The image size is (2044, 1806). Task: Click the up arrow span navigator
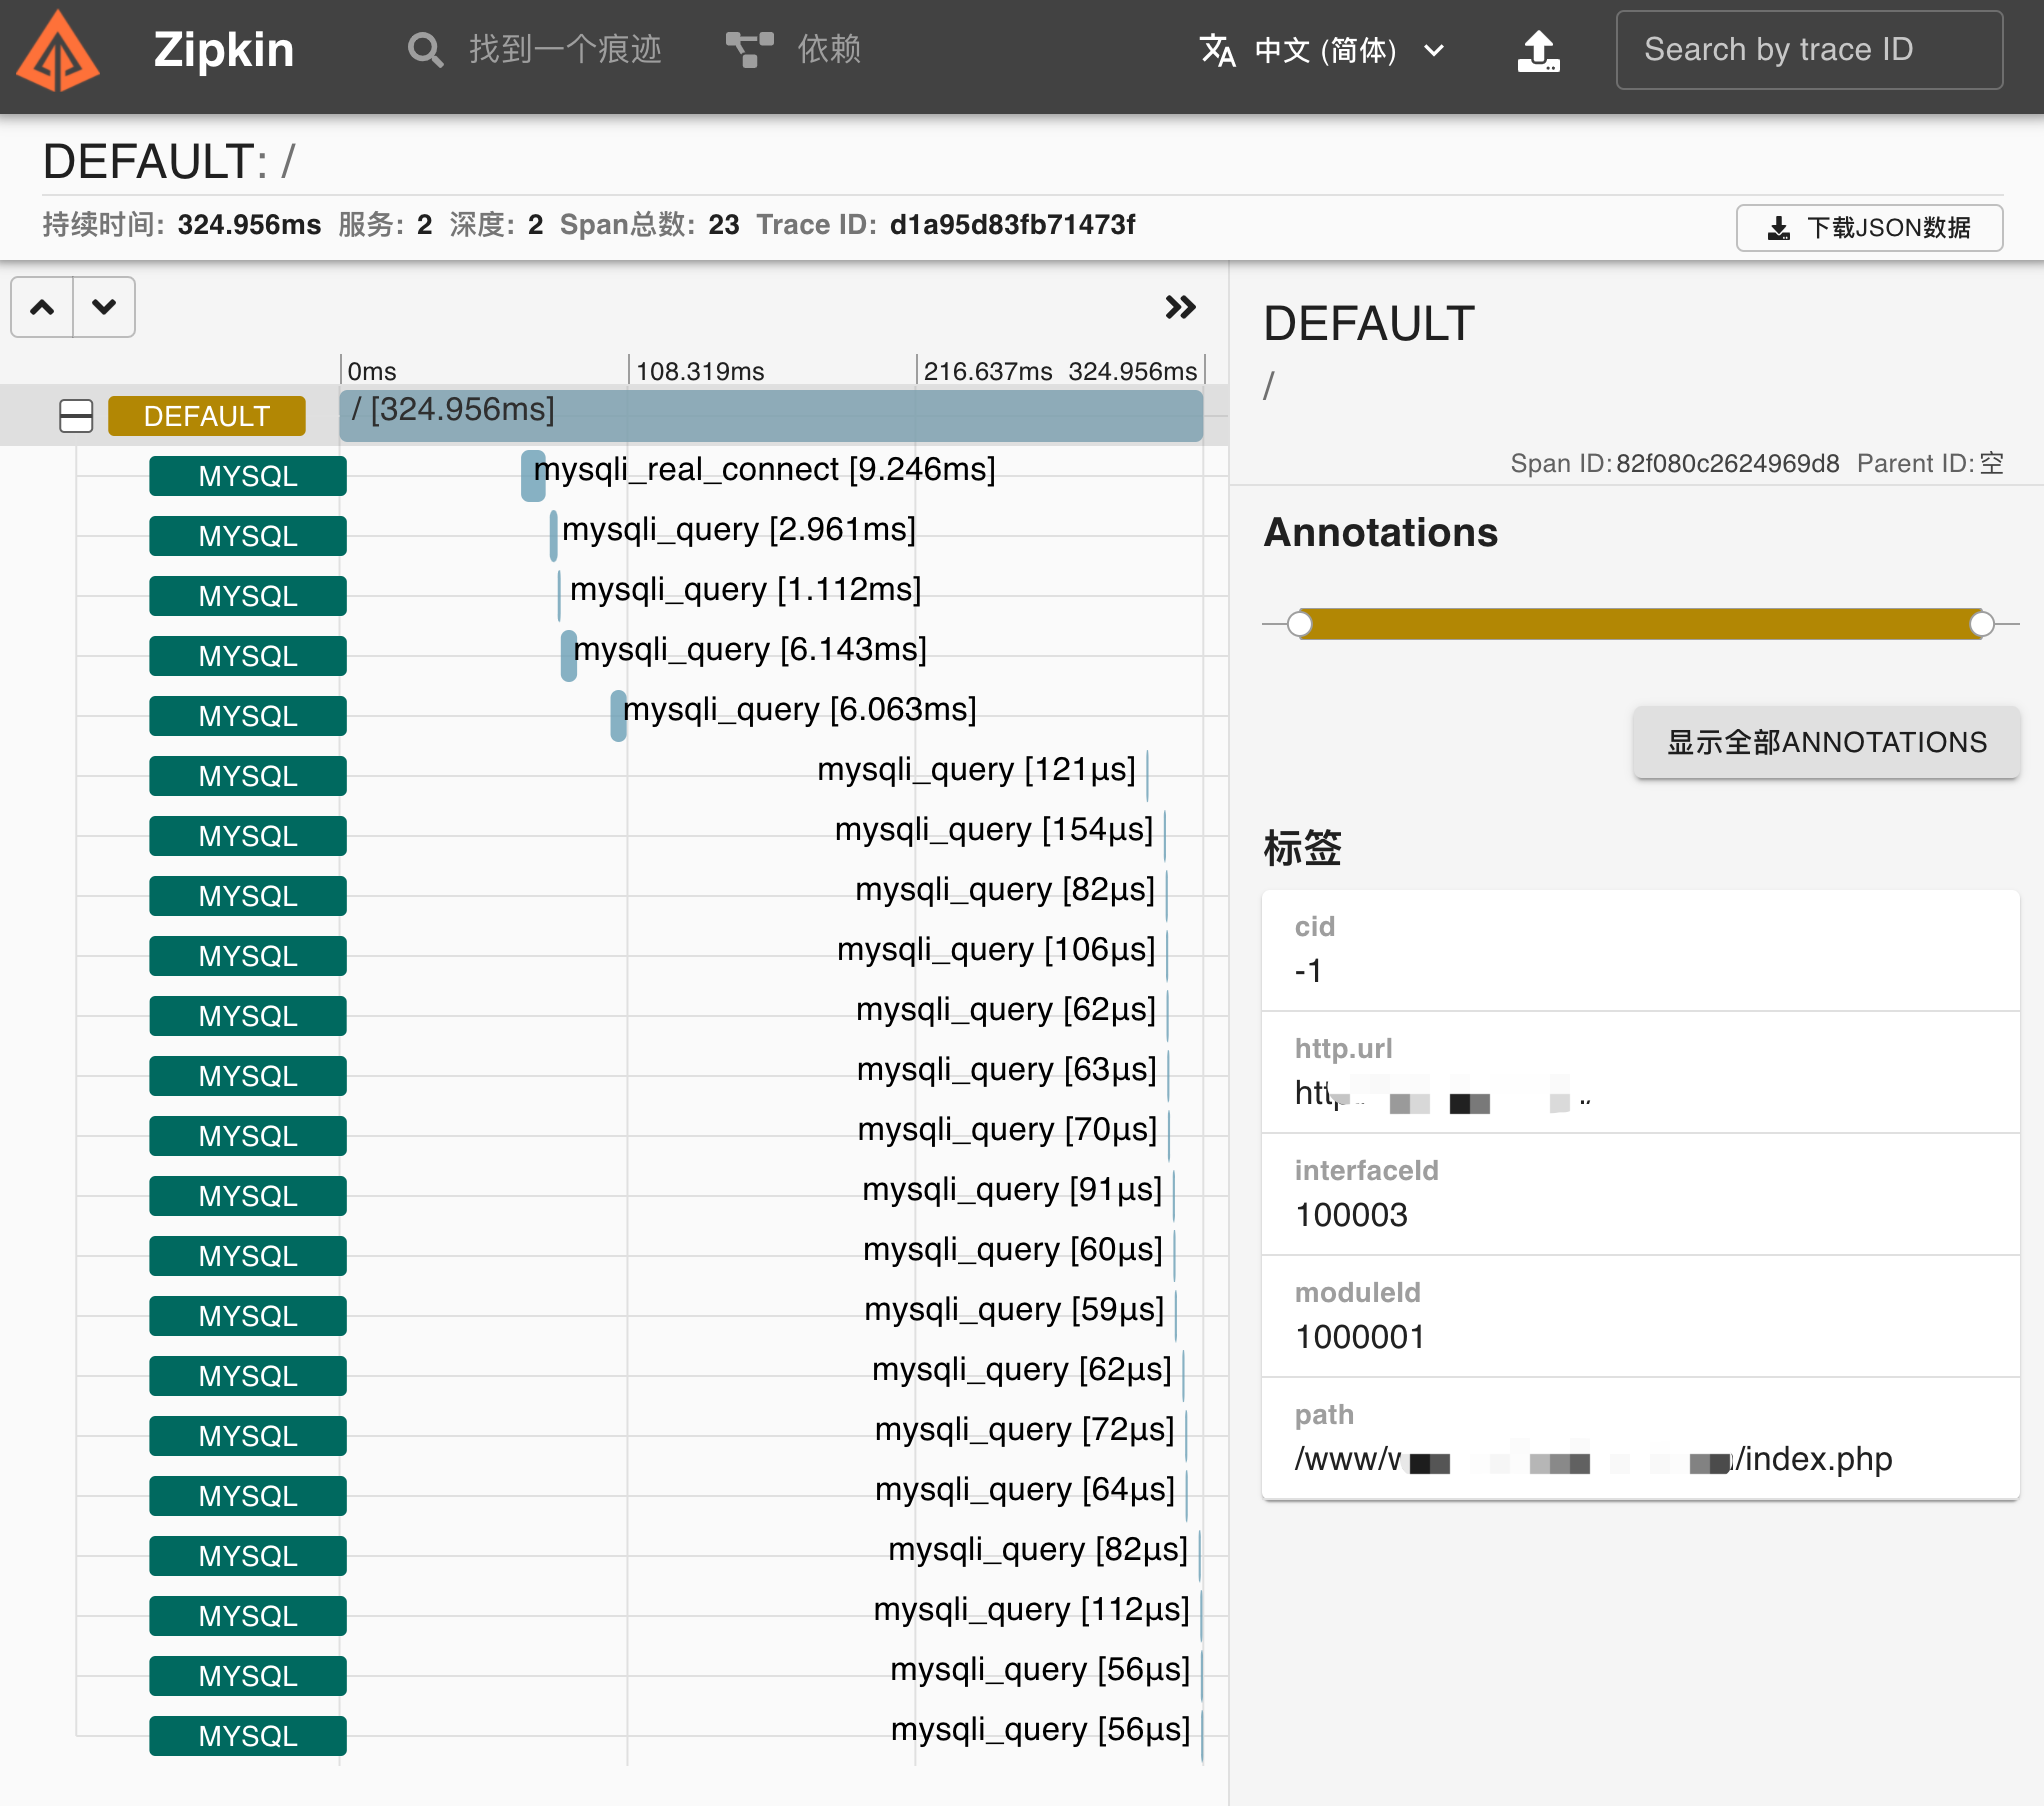point(42,307)
